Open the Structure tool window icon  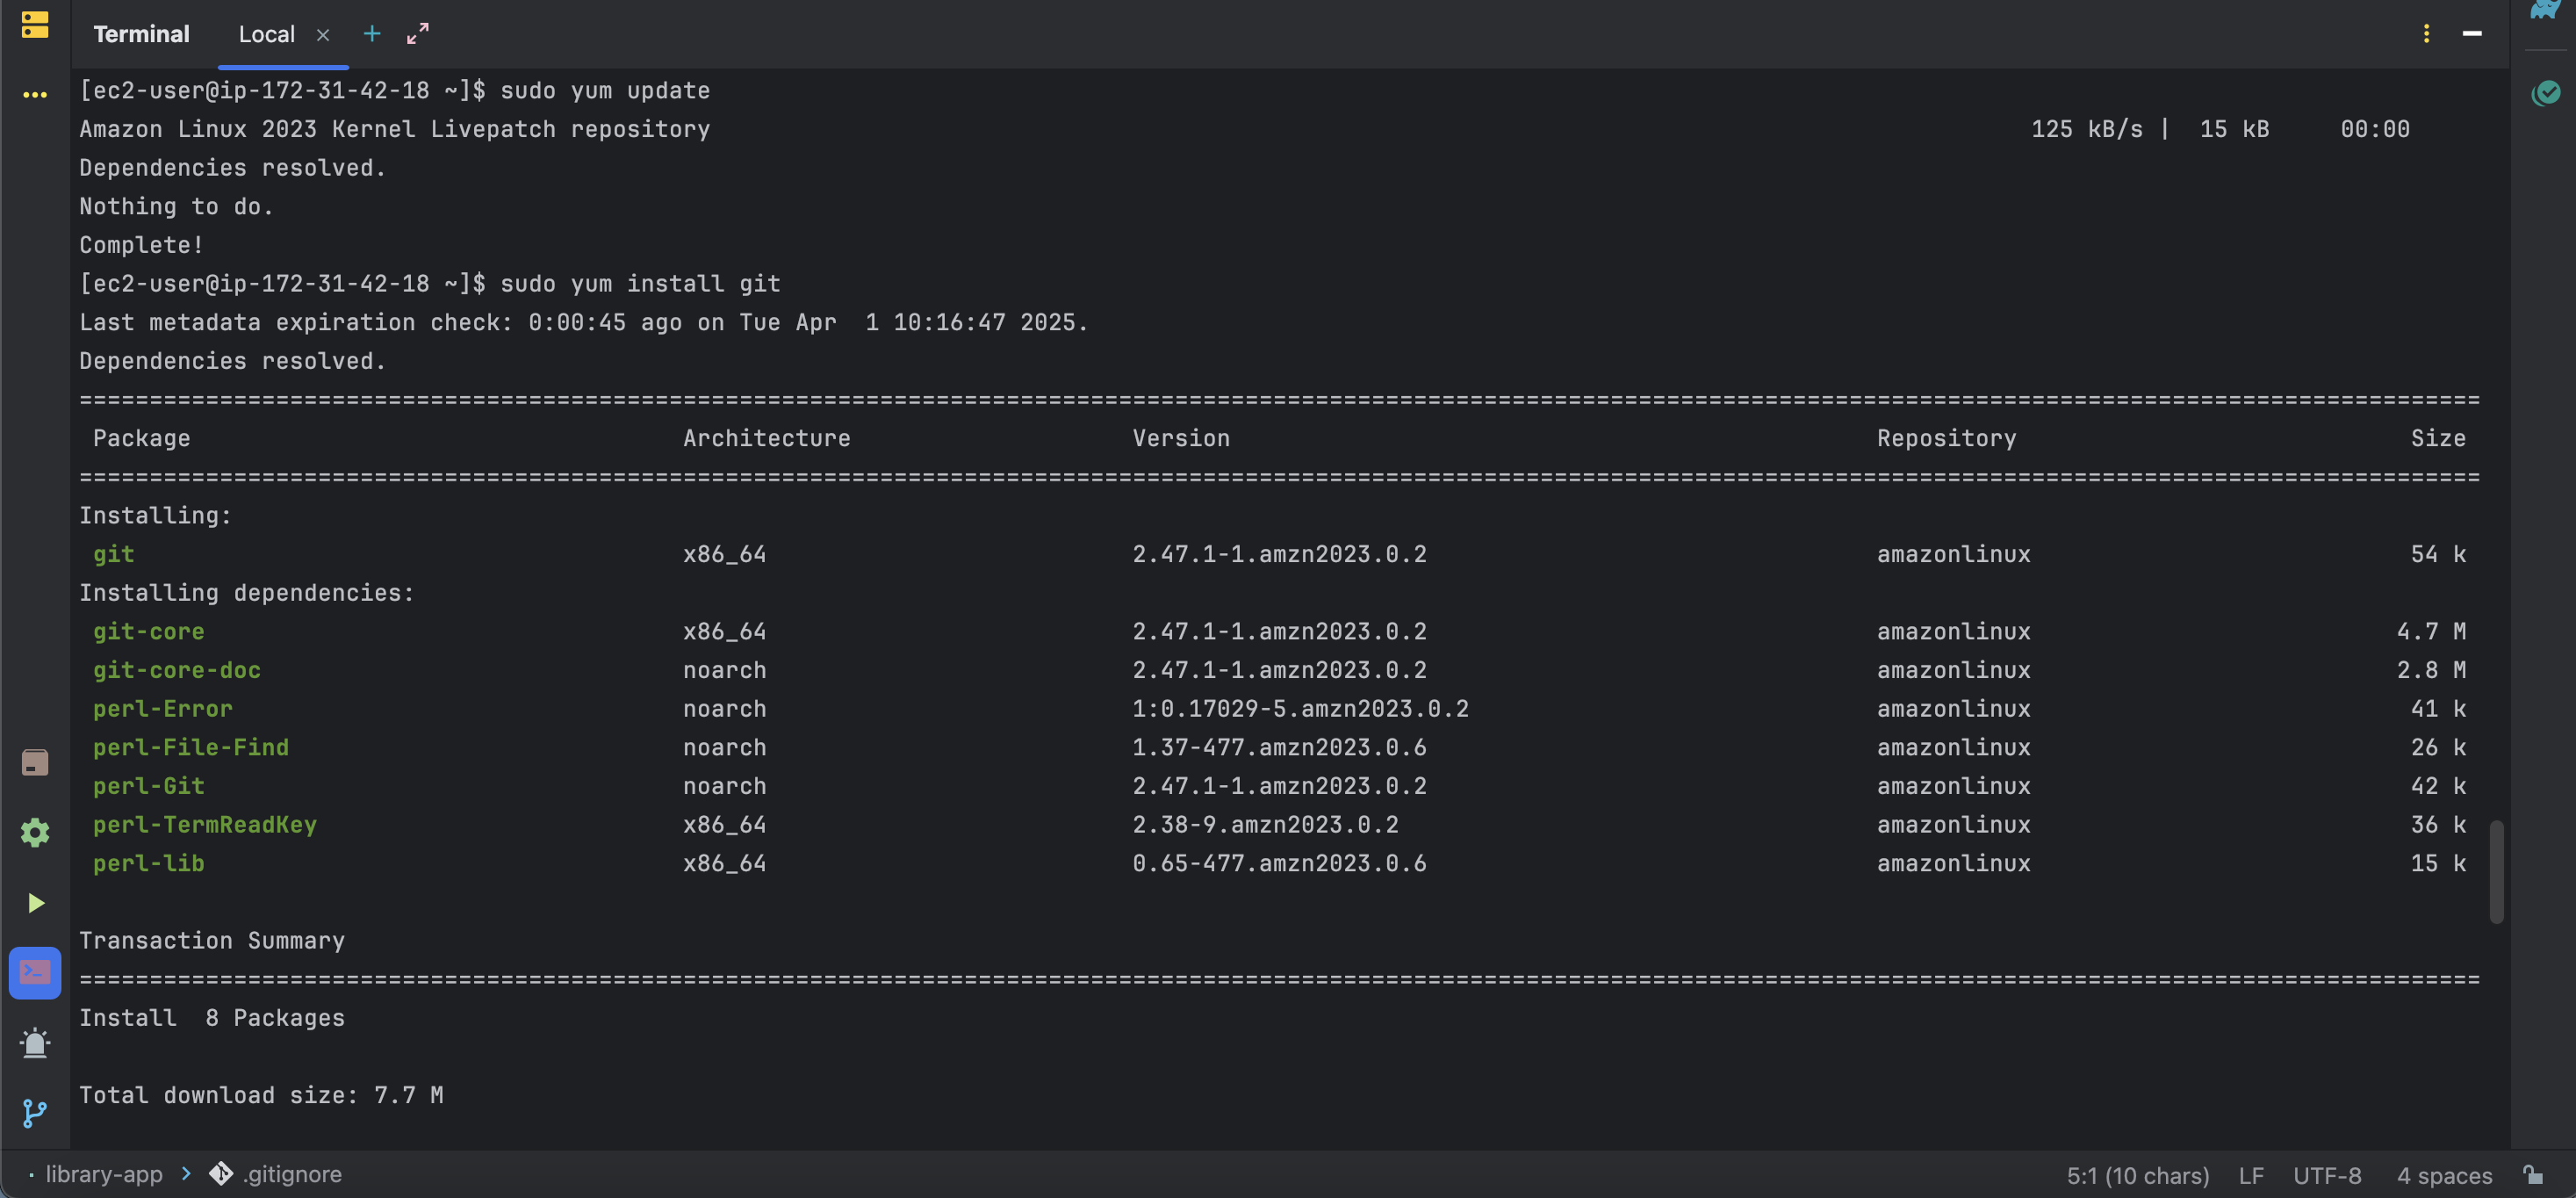pyautogui.click(x=35, y=25)
